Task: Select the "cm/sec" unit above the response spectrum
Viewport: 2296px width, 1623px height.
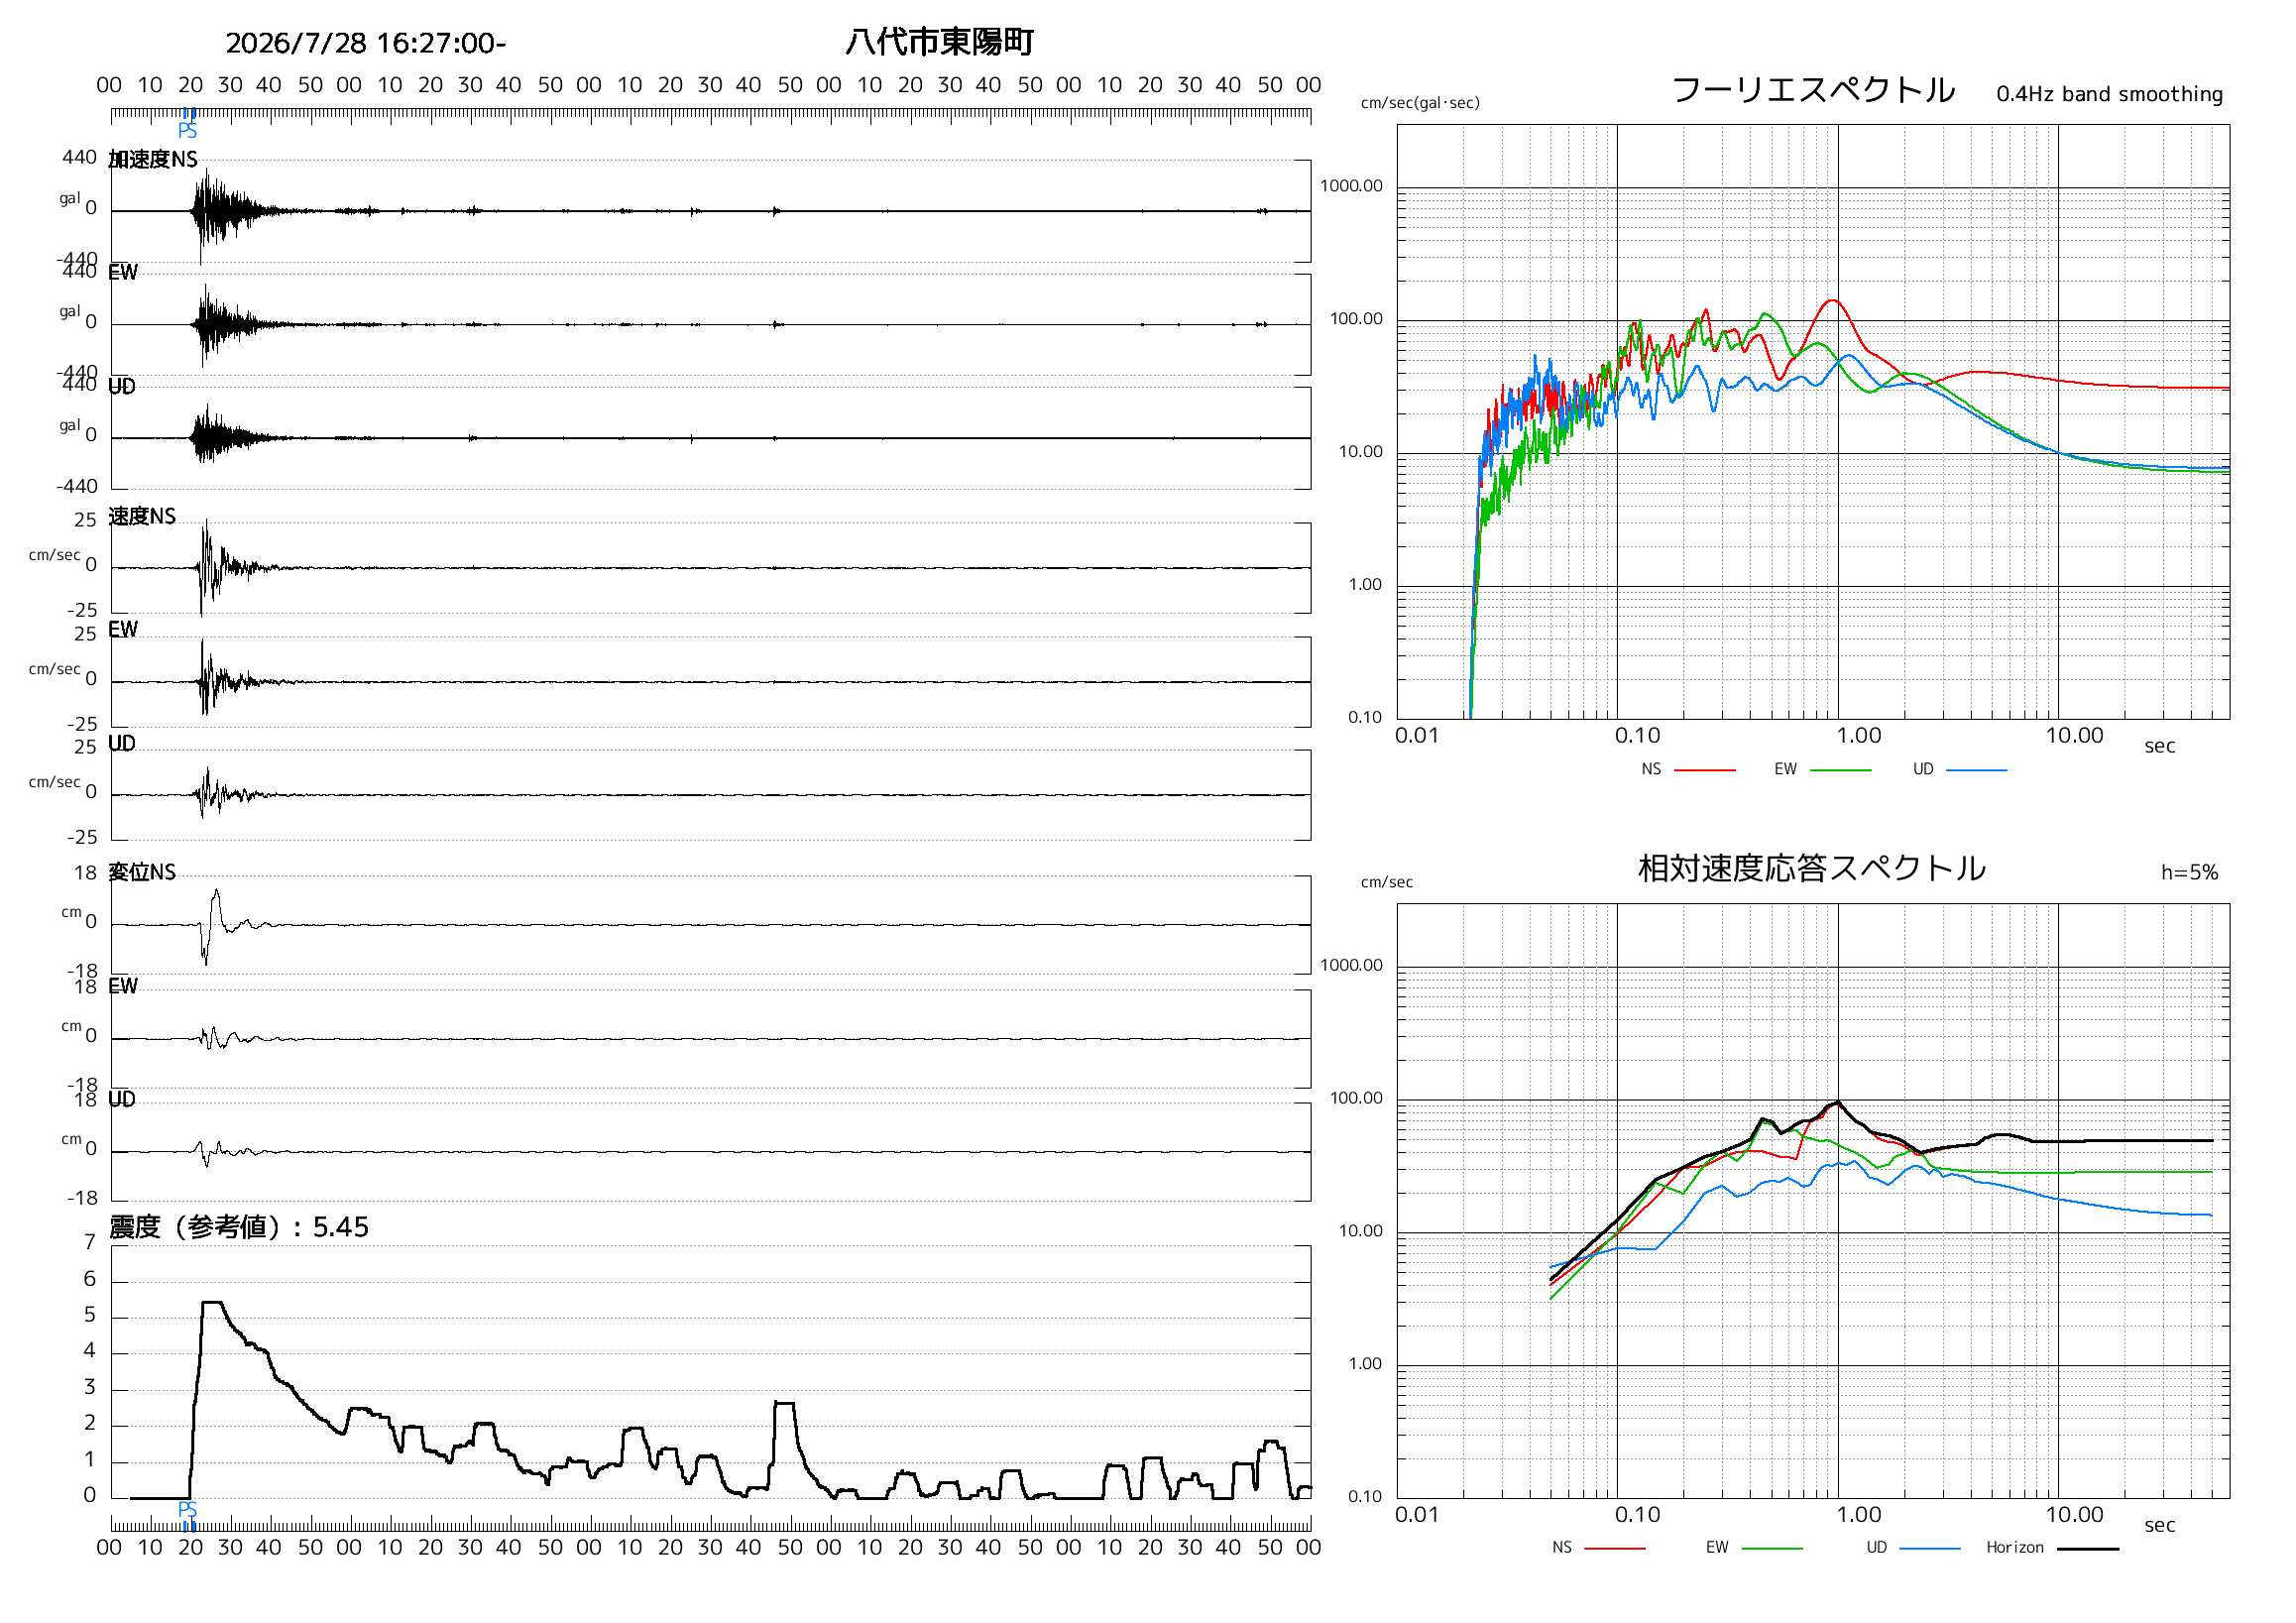Action: point(1387,882)
